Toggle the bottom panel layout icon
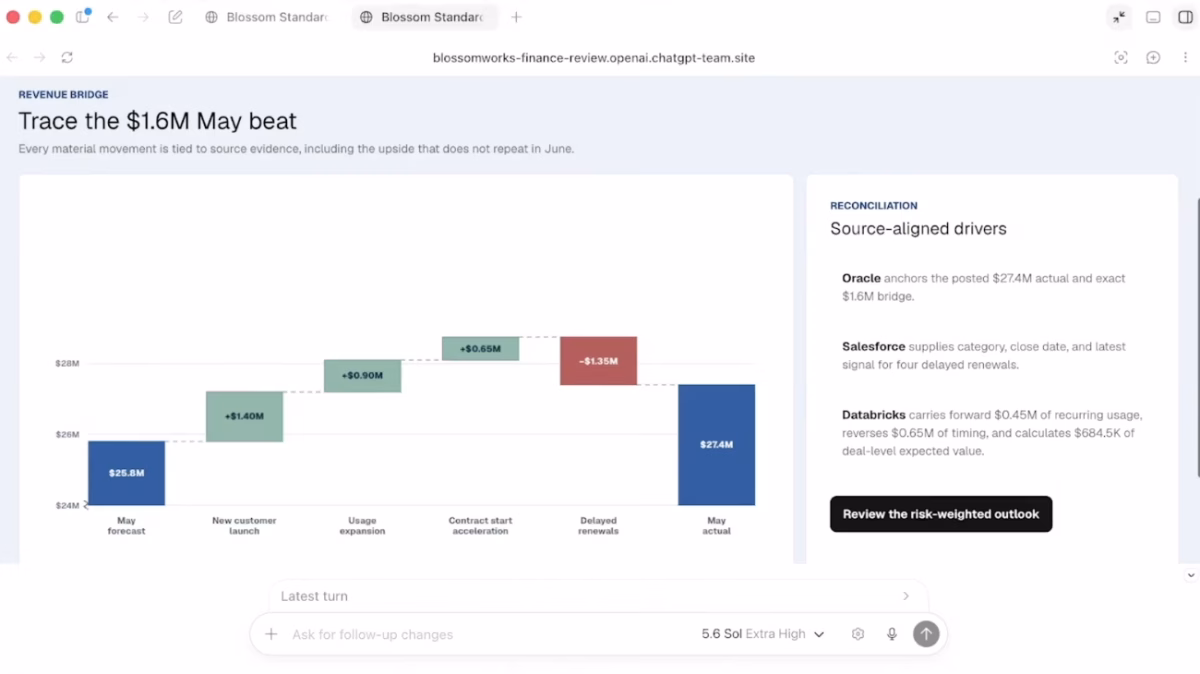Screen dimensions: 1200x674 [x=1153, y=17]
